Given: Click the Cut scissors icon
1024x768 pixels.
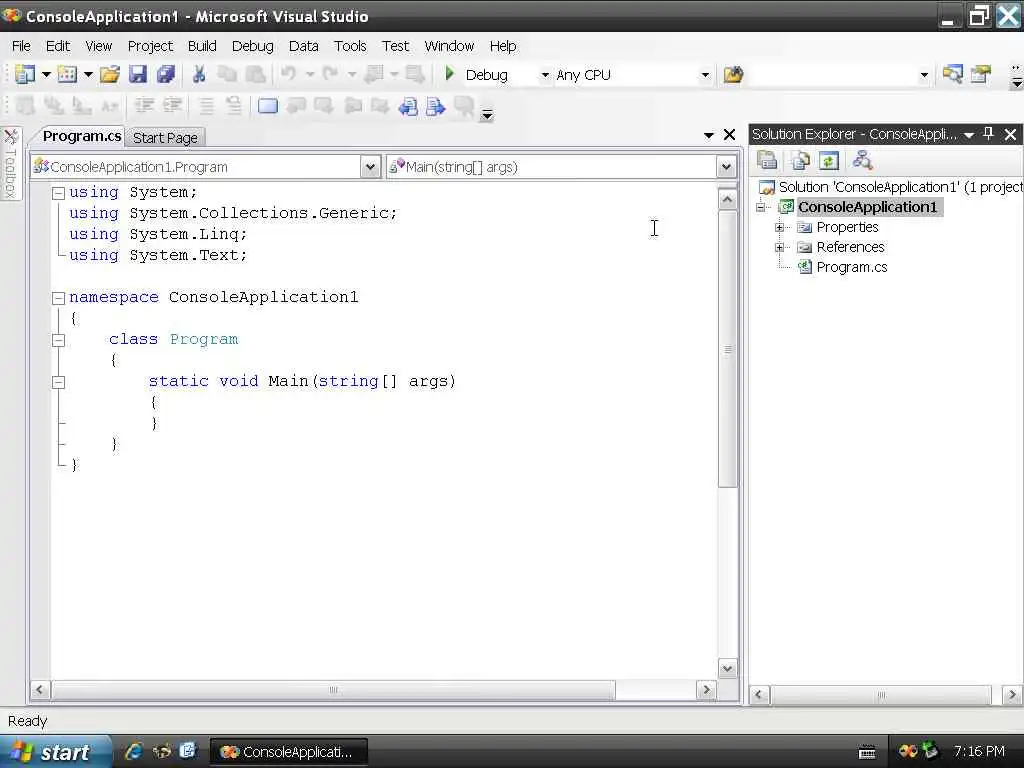Looking at the screenshot, I should [199, 74].
